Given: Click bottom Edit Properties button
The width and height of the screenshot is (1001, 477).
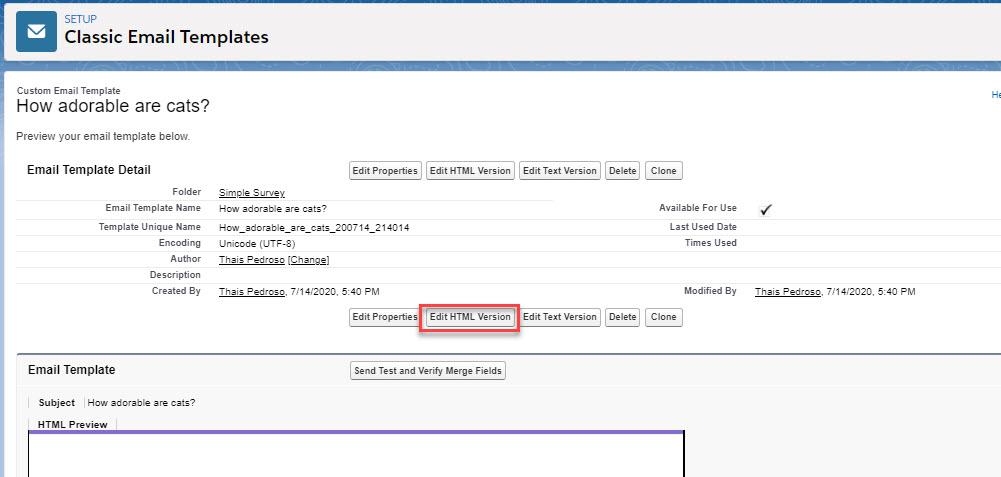Looking at the screenshot, I should click(385, 317).
